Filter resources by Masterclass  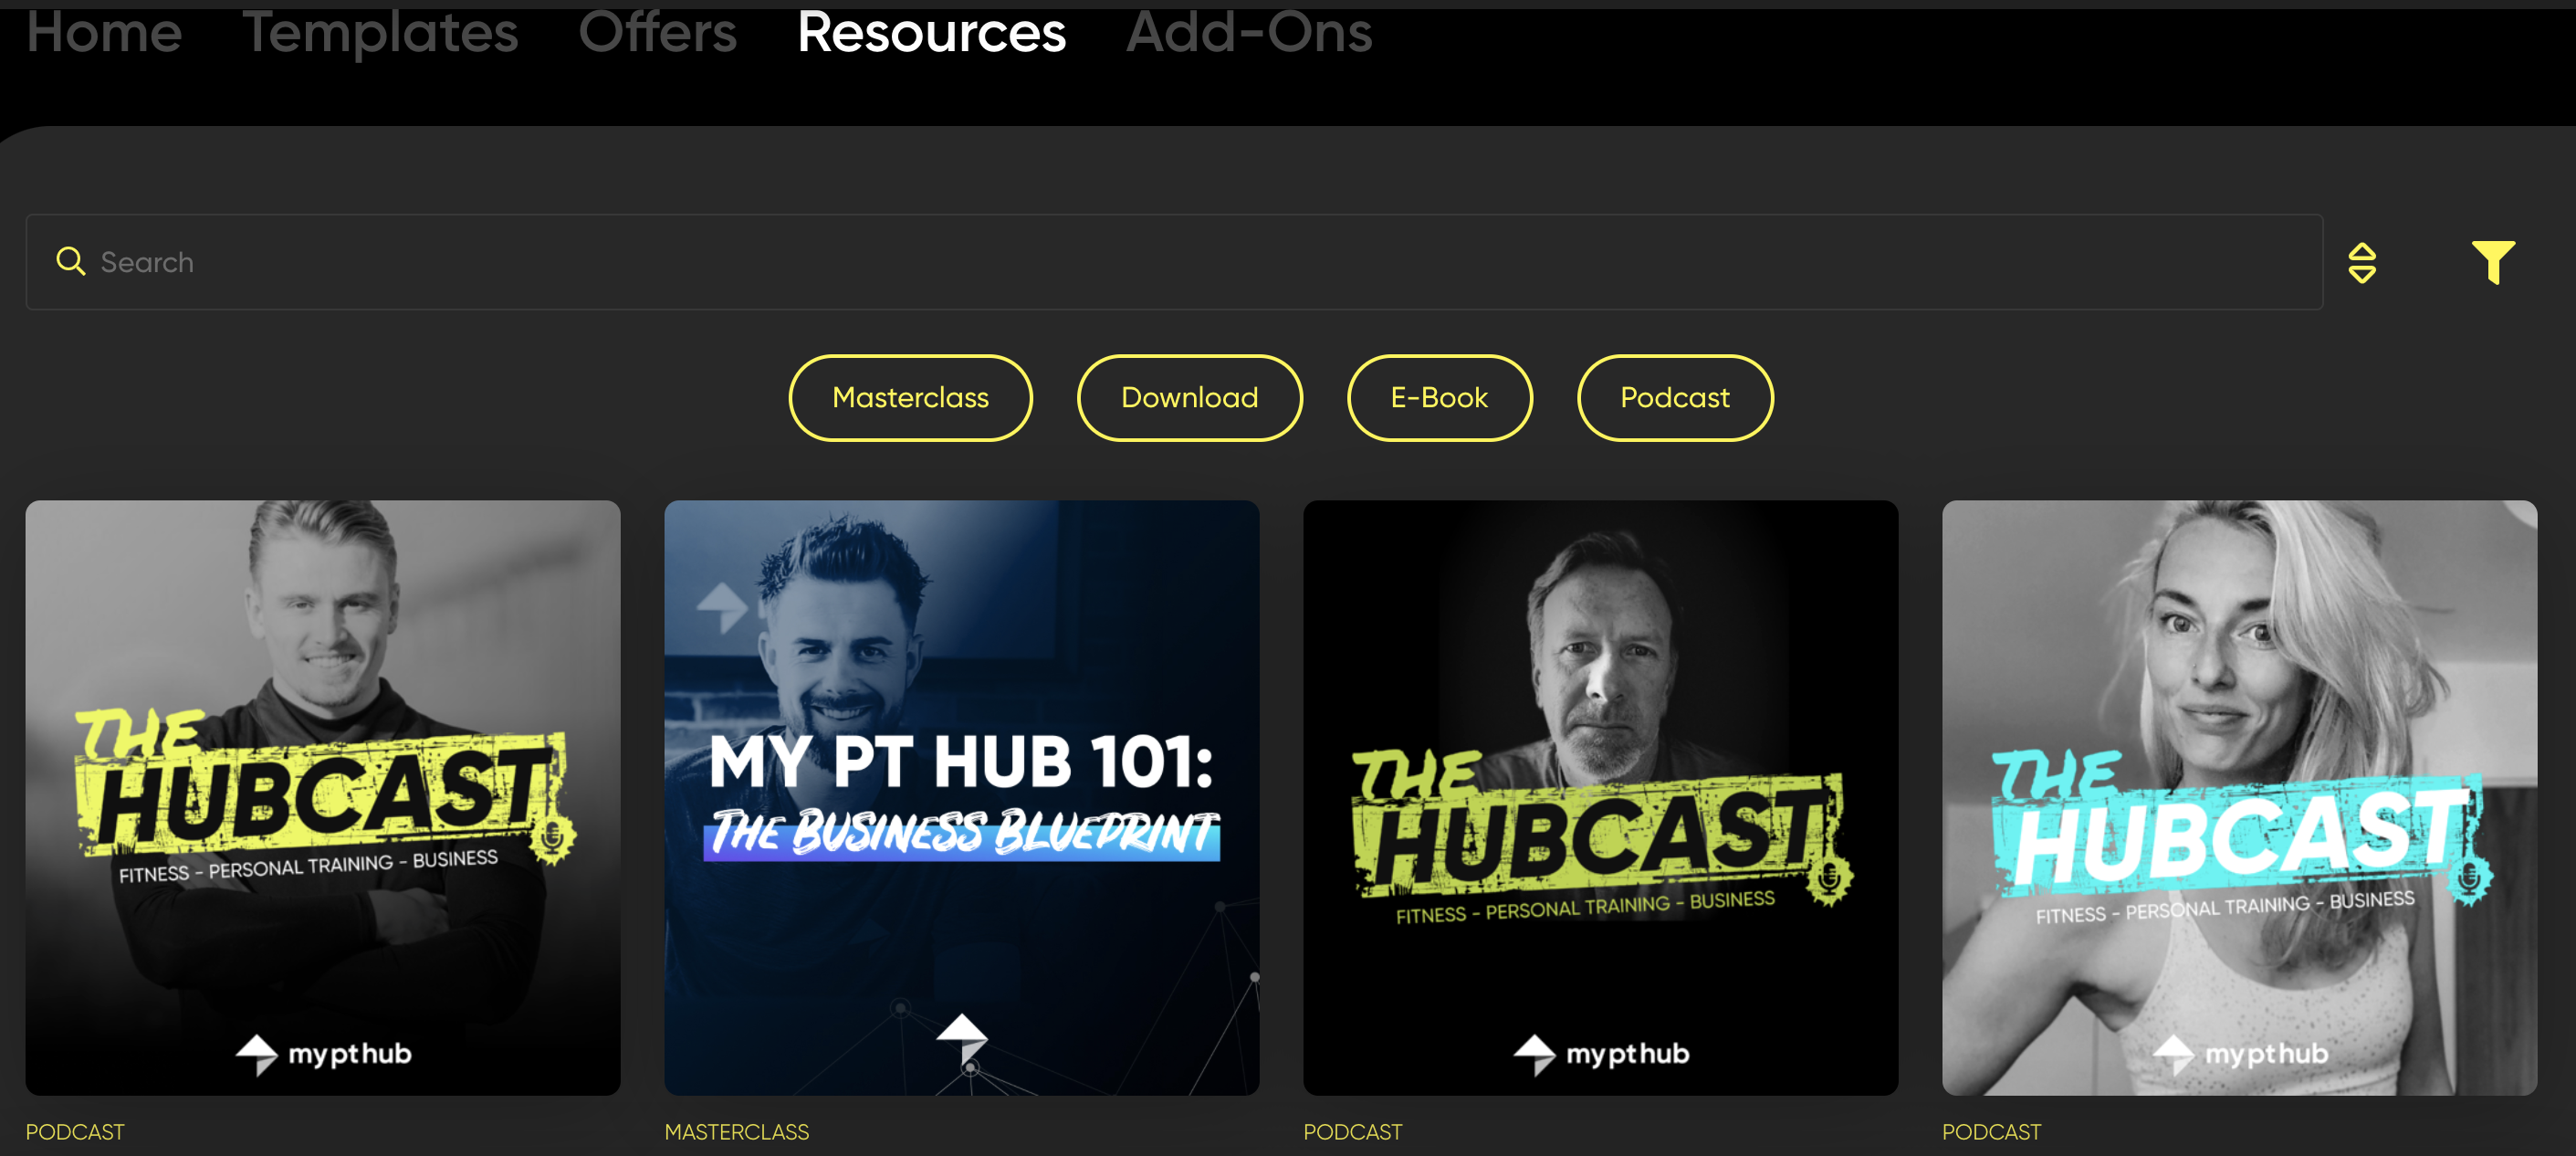tap(910, 398)
